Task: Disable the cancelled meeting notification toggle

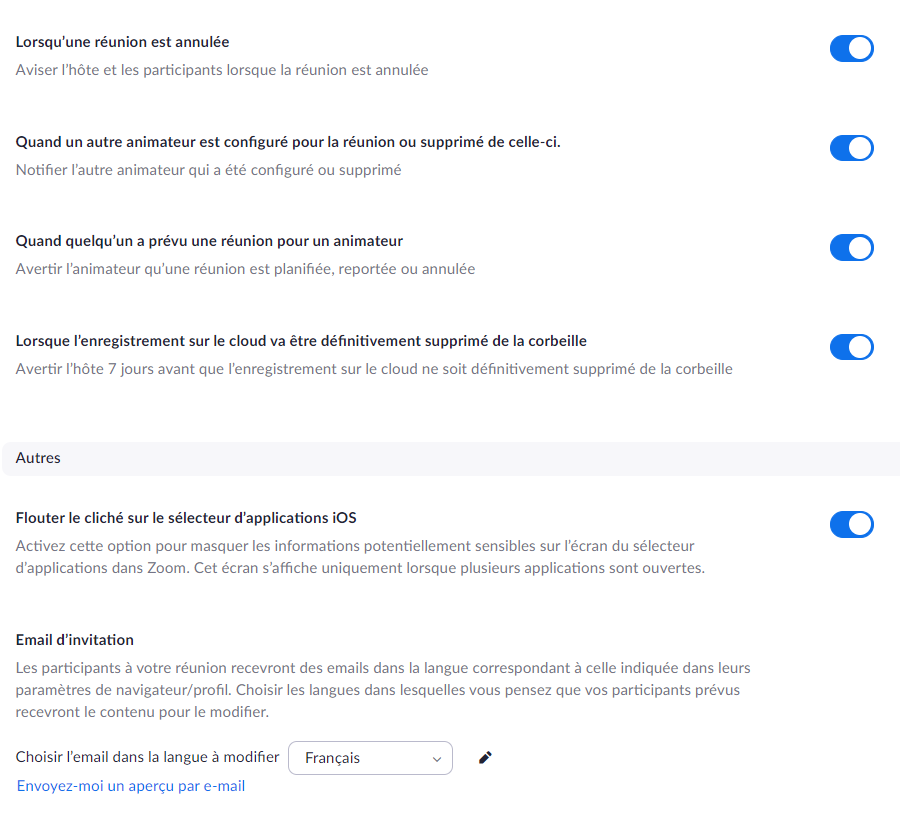Action: pyautogui.click(x=851, y=48)
